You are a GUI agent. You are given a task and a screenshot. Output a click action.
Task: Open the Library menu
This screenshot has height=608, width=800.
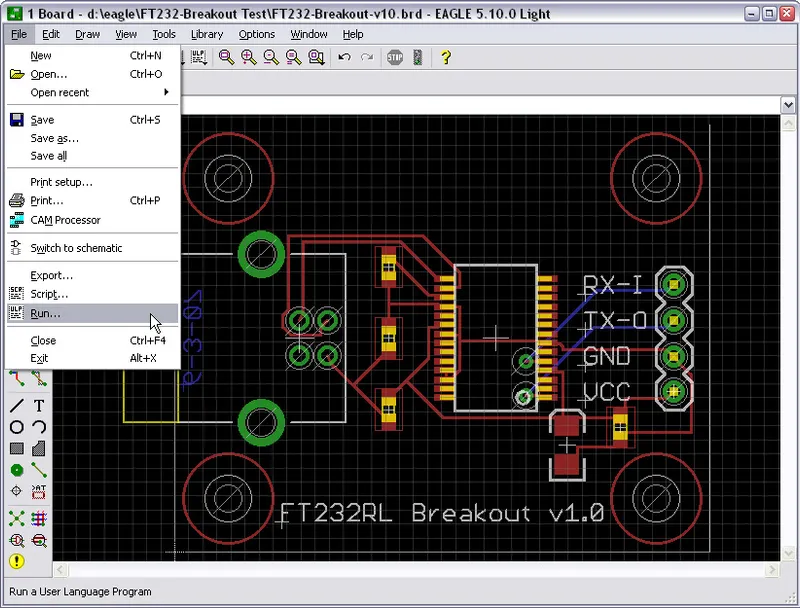(x=207, y=34)
